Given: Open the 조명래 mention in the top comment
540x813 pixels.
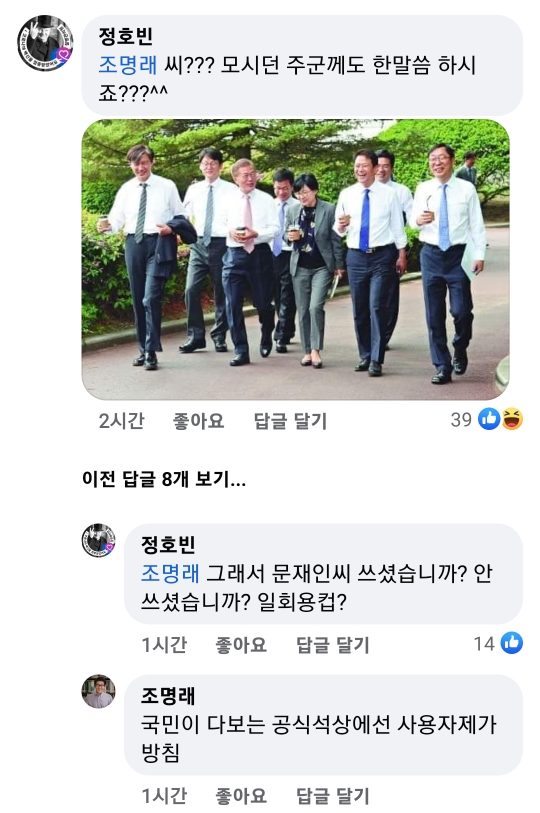Looking at the screenshot, I should [128, 65].
